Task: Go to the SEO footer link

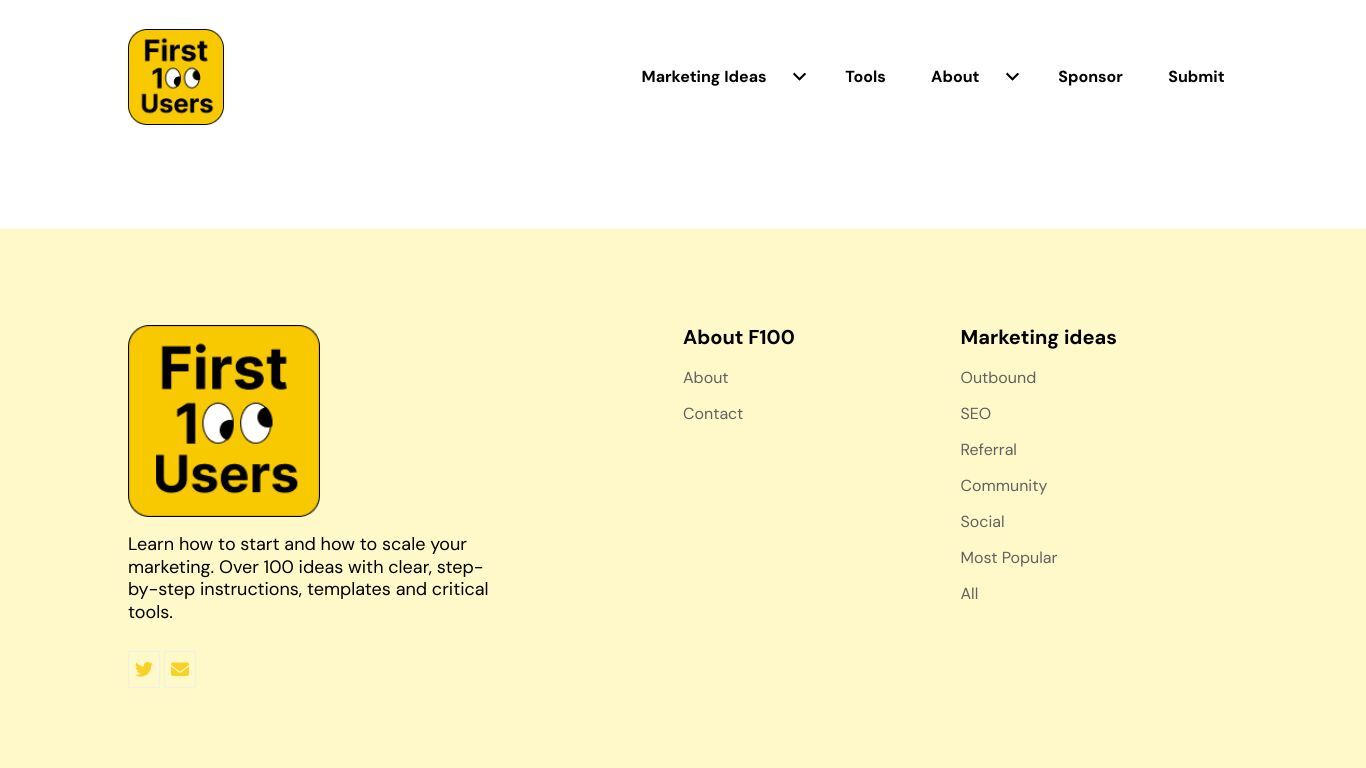Action: click(x=976, y=414)
